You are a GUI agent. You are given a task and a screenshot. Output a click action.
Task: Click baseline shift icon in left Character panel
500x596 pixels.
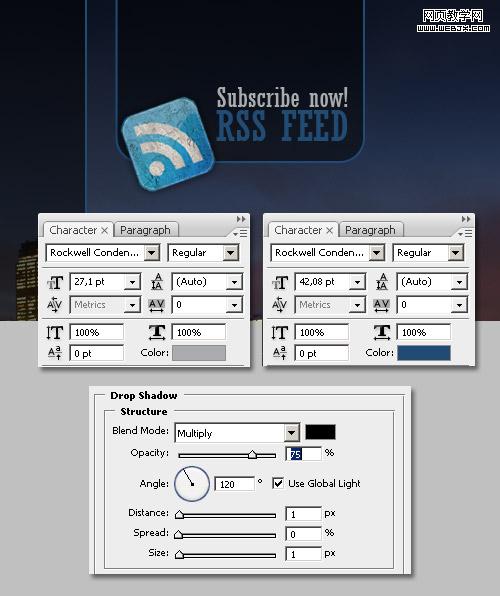pyautogui.click(x=54, y=353)
